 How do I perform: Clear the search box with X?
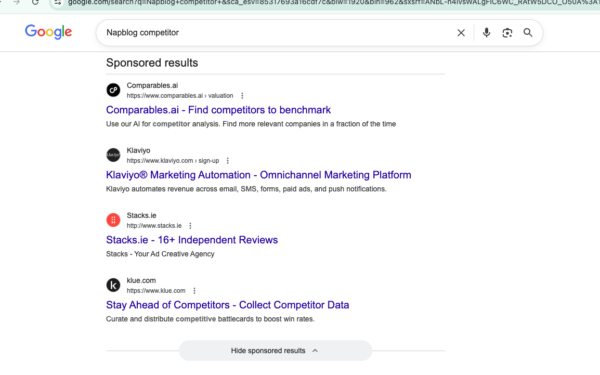coord(461,33)
